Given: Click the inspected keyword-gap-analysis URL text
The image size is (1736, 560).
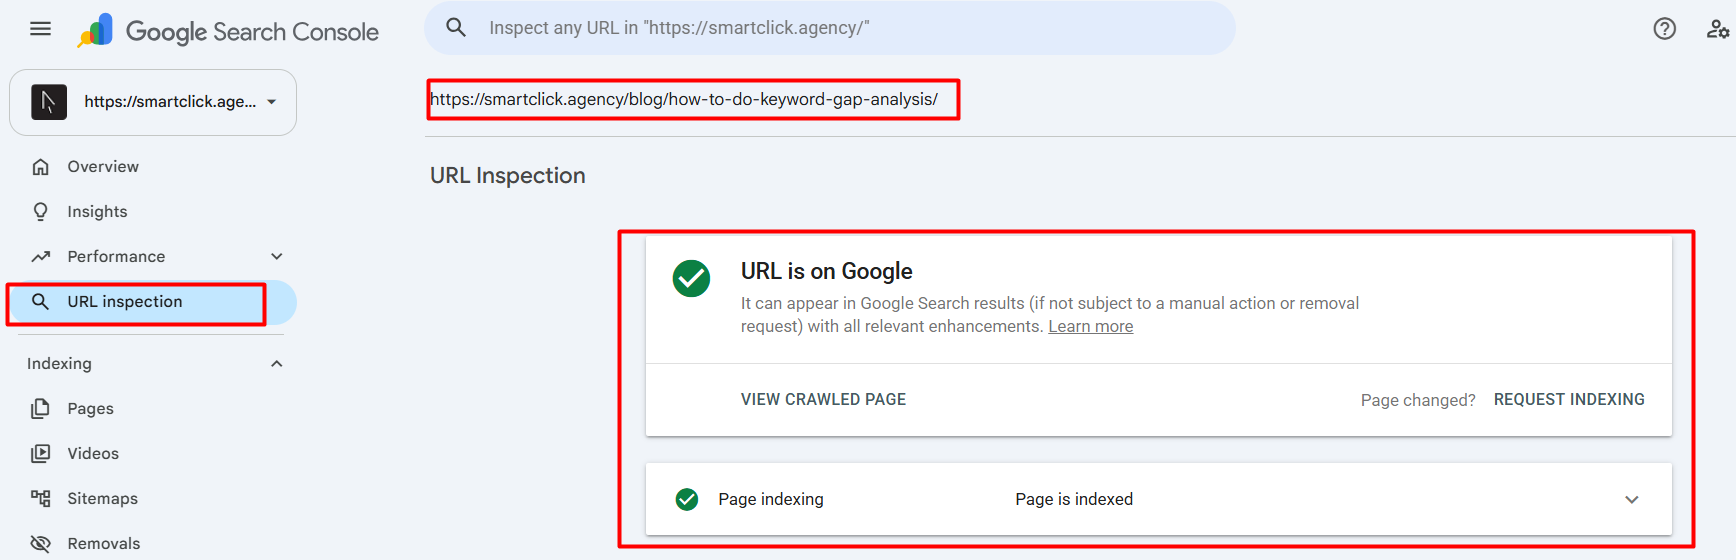Looking at the screenshot, I should click(x=684, y=100).
